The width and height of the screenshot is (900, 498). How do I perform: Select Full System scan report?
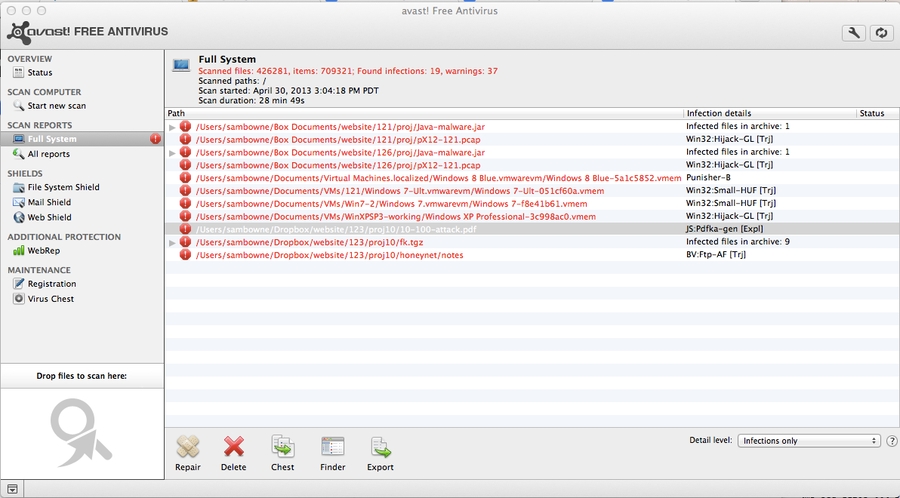pyautogui.click(x=52, y=139)
